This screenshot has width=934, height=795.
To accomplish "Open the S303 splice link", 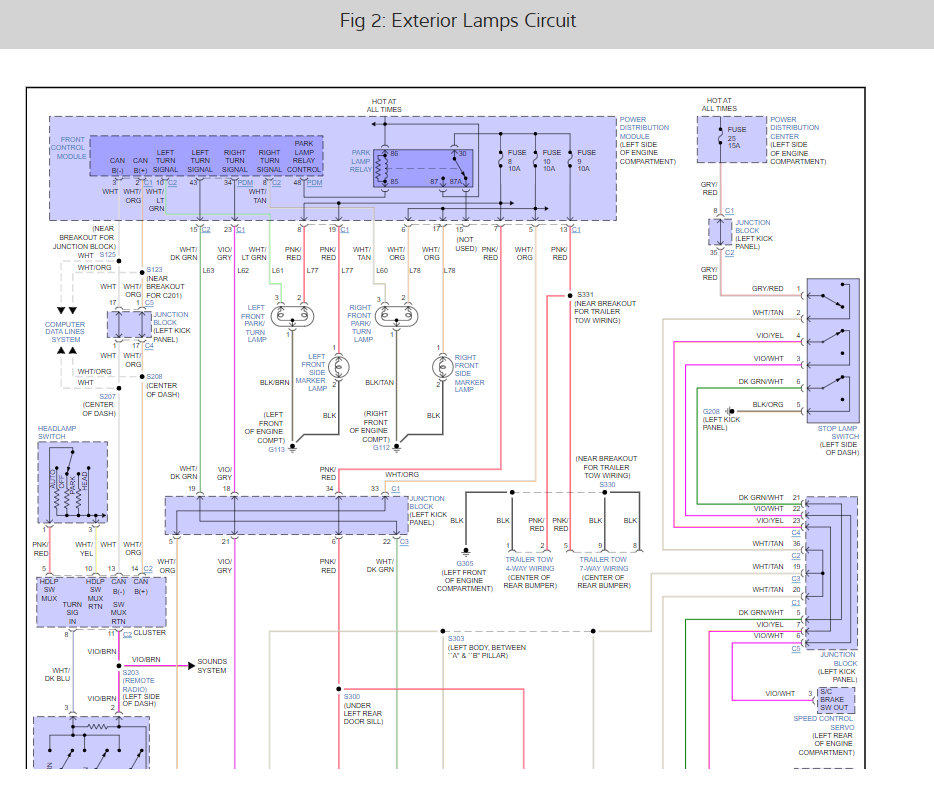I will pyautogui.click(x=456, y=638).
